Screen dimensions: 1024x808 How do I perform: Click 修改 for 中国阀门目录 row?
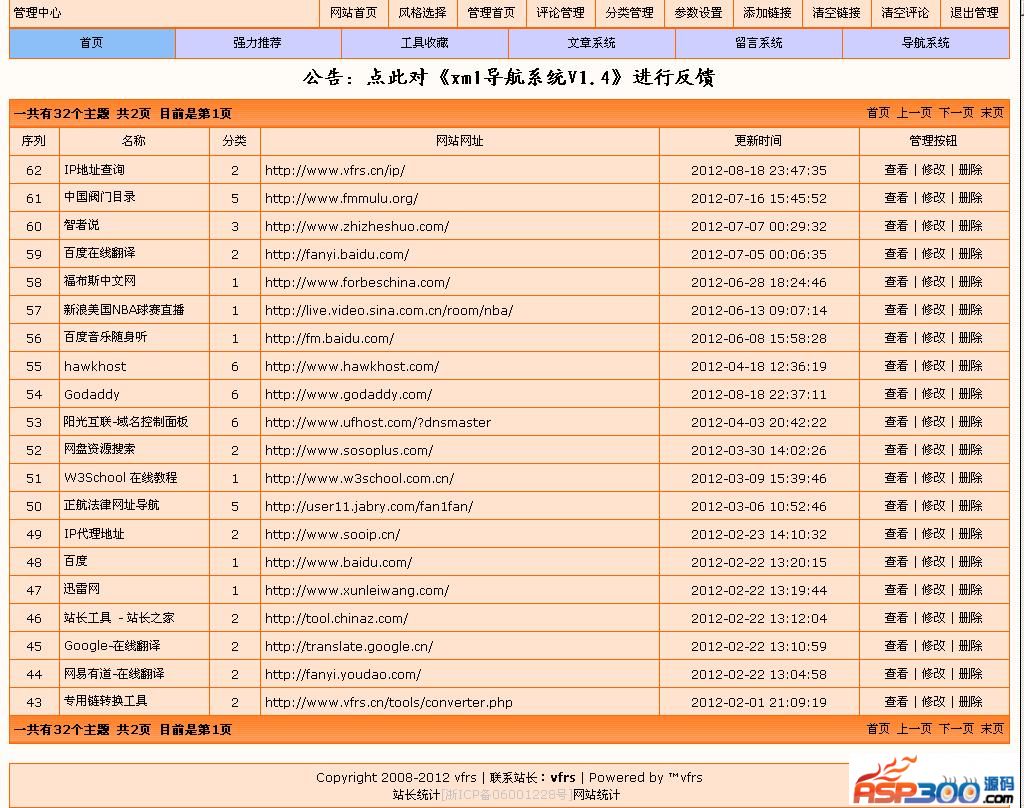933,198
